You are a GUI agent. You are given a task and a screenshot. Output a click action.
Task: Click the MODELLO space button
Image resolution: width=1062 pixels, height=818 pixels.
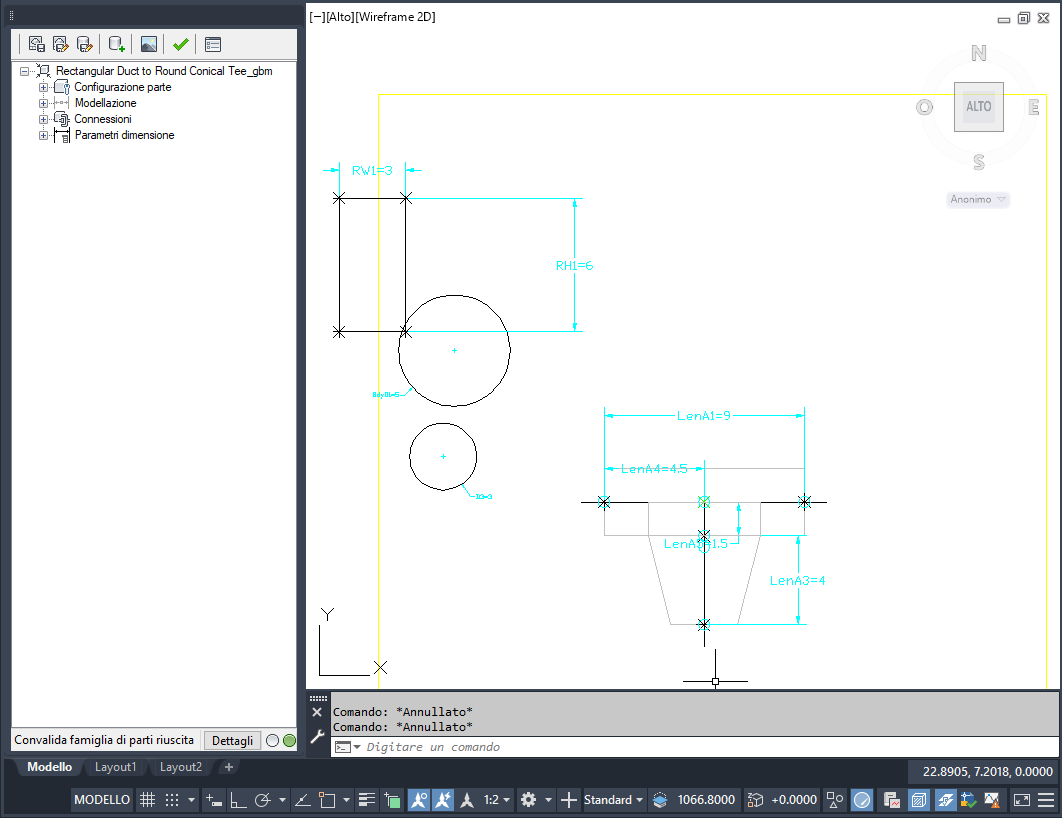(x=102, y=800)
